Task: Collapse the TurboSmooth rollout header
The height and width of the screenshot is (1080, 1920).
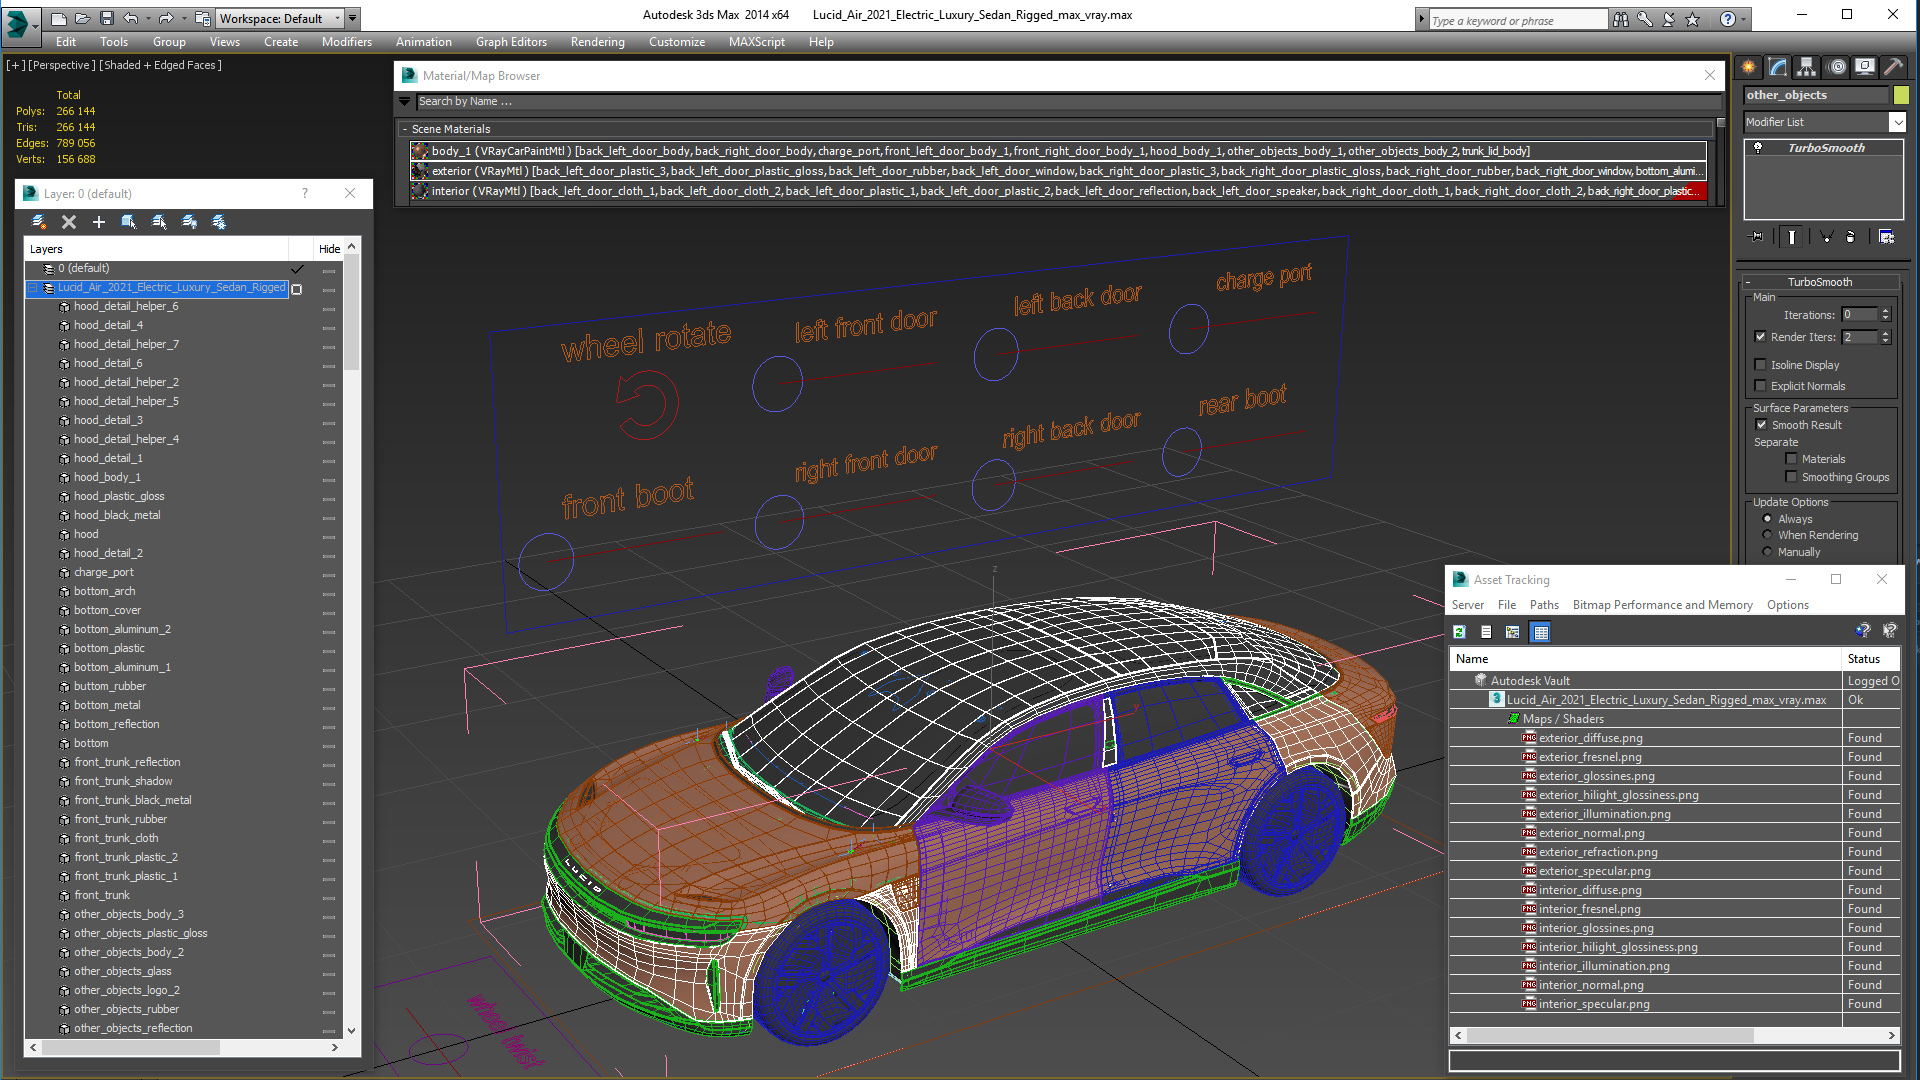Action: click(1820, 282)
